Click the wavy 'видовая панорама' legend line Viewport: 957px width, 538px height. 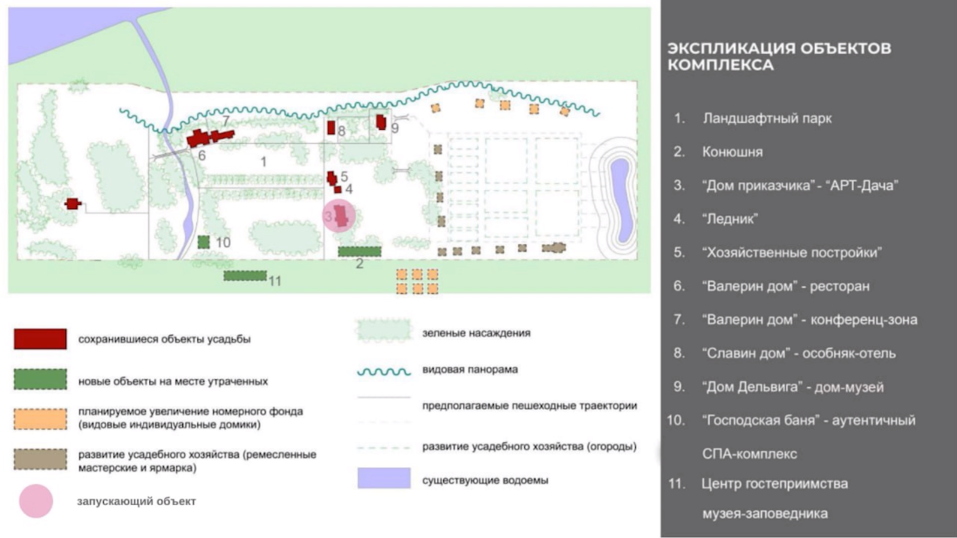pos(384,370)
